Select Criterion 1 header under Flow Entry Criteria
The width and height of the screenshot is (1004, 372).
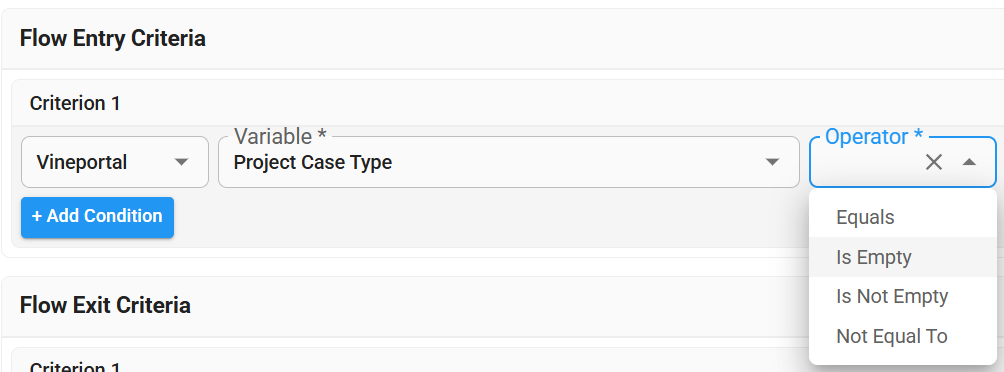tap(75, 103)
